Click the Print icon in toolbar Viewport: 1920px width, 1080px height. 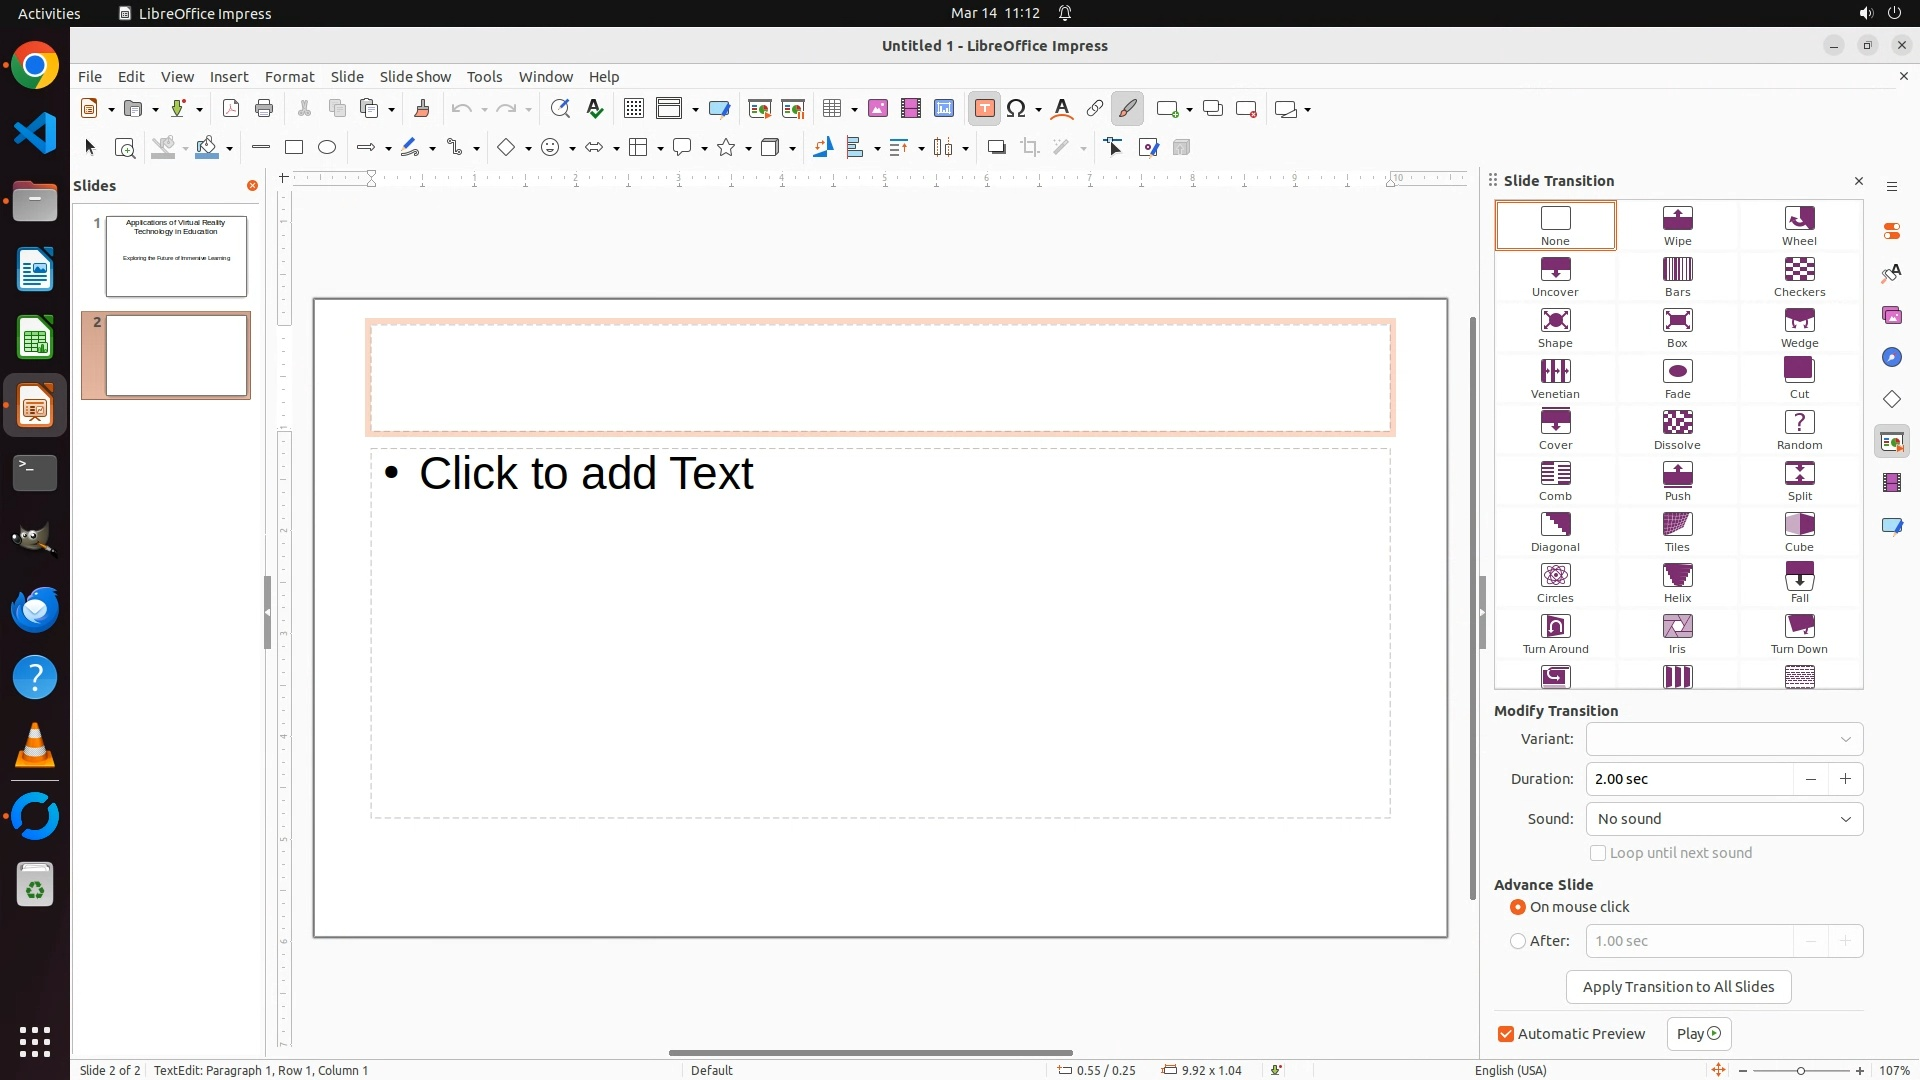264,109
